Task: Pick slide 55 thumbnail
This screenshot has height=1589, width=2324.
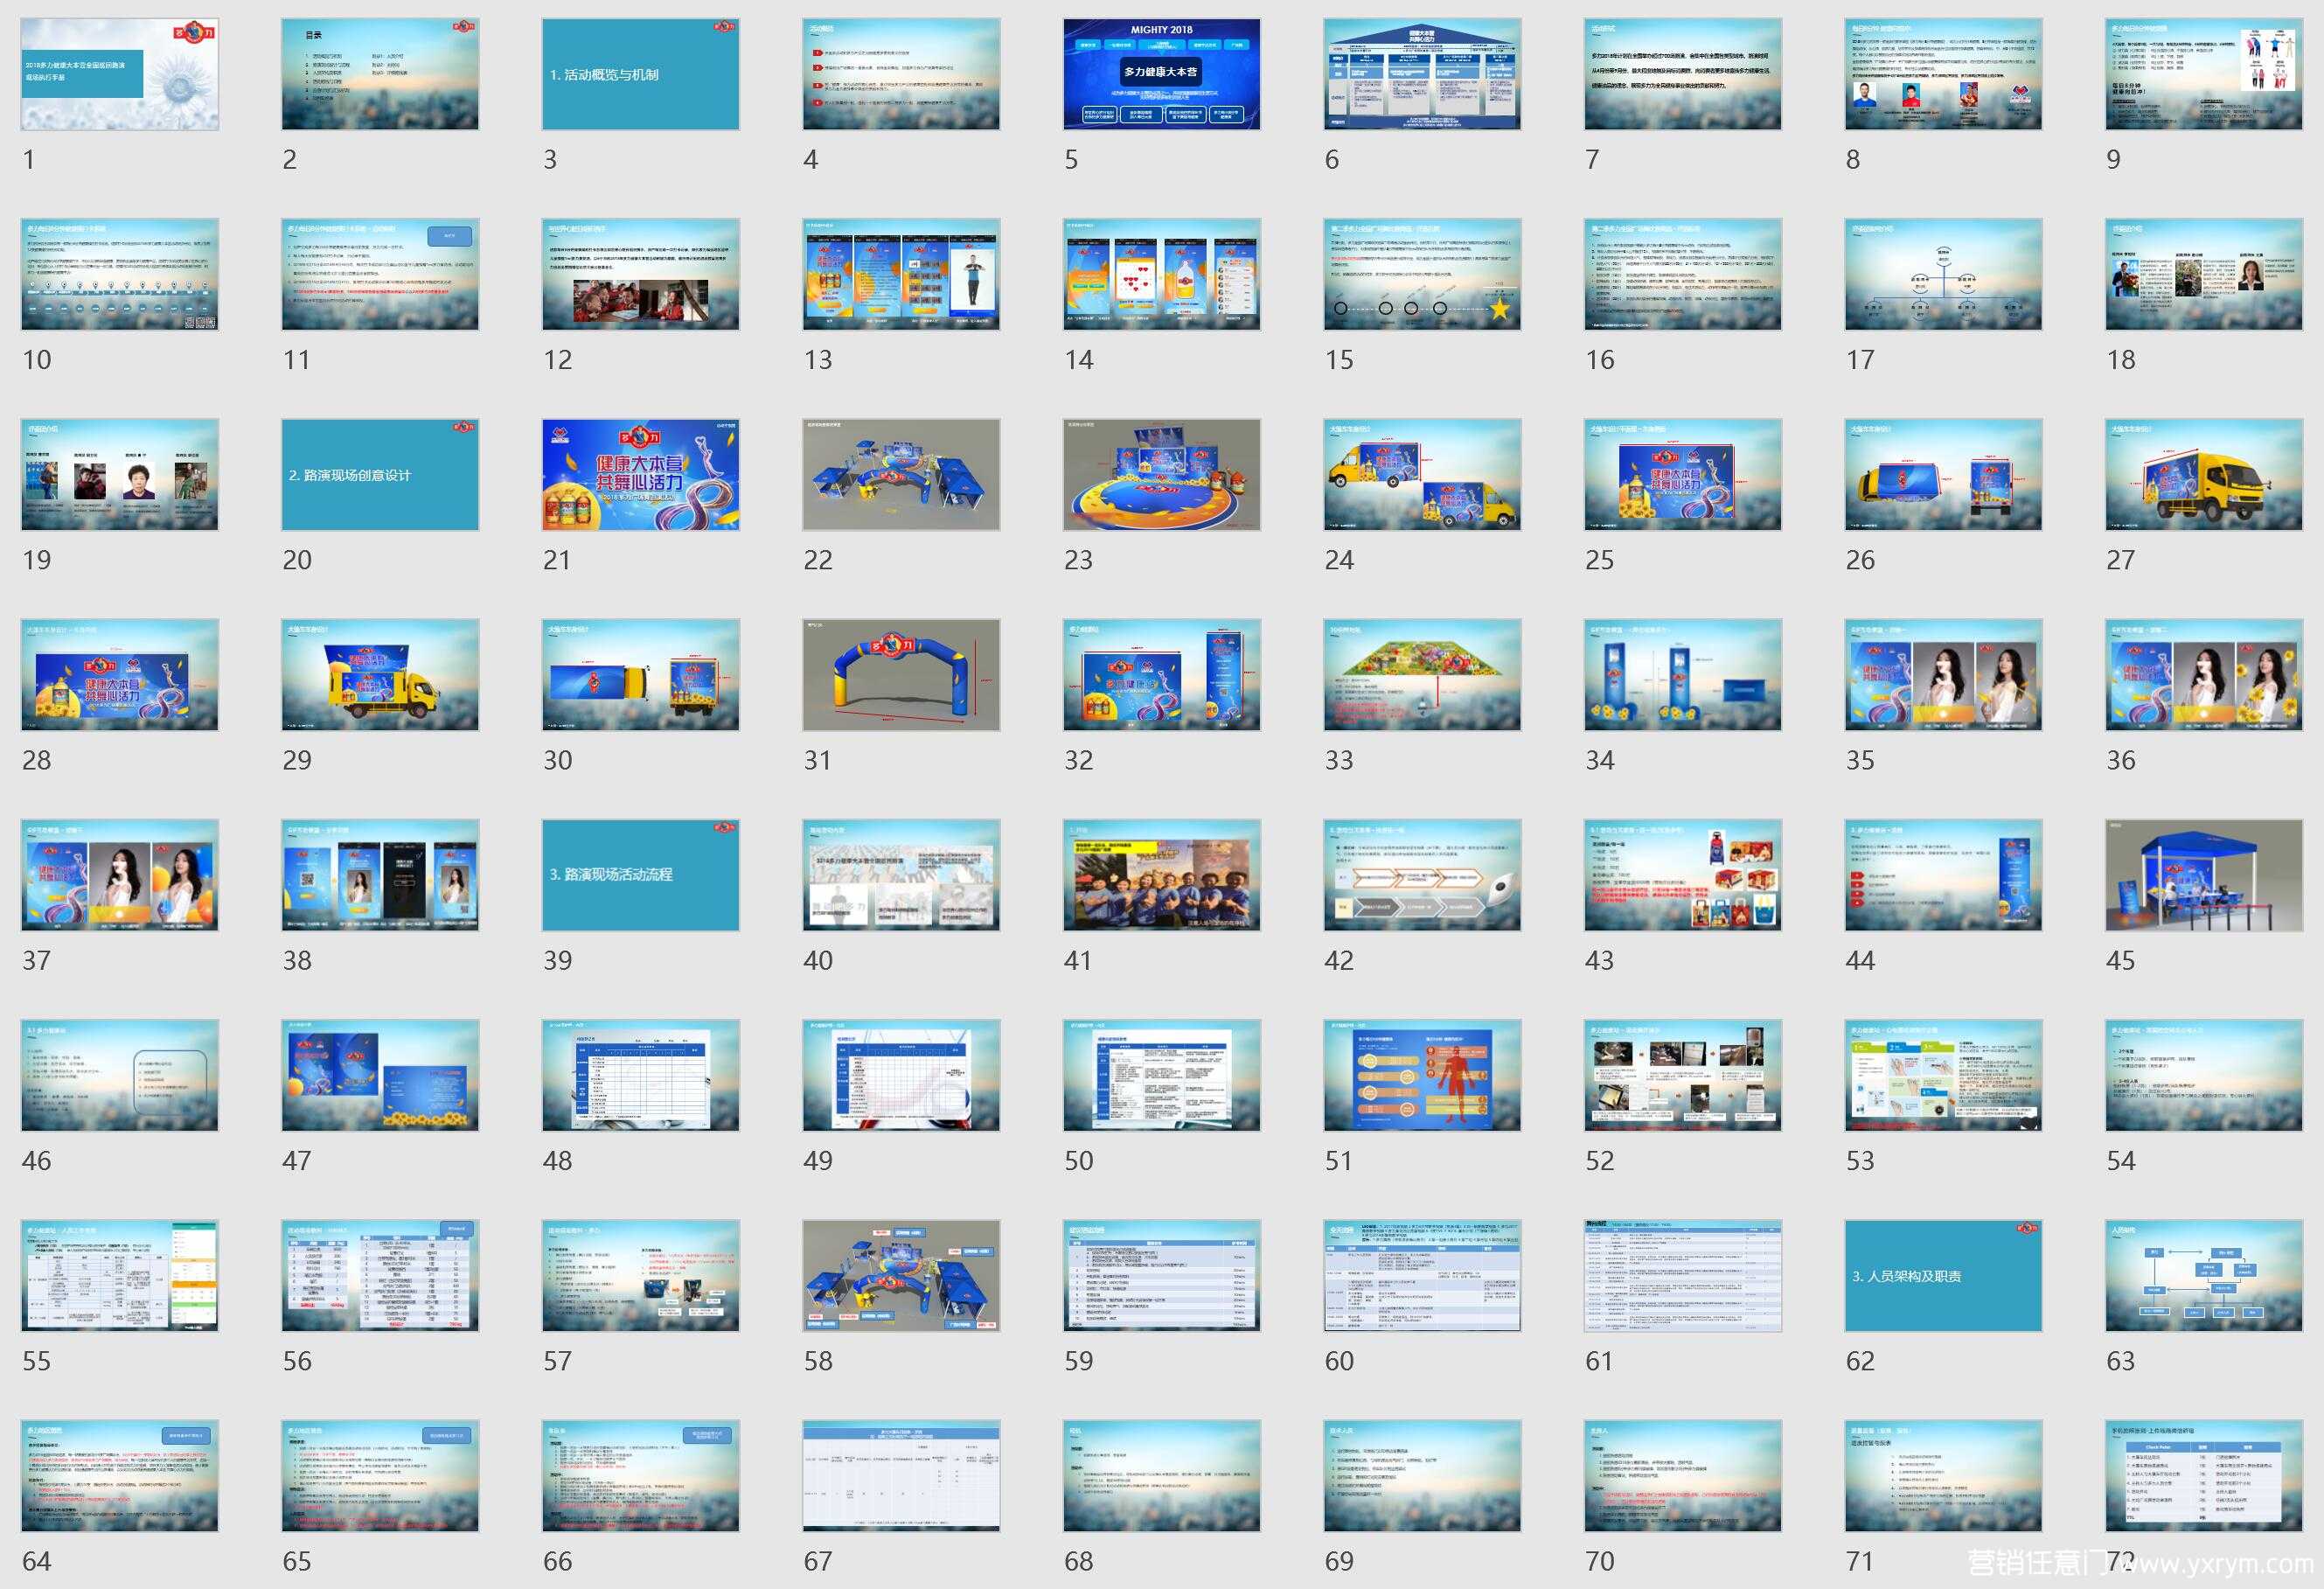Action: [120, 1275]
